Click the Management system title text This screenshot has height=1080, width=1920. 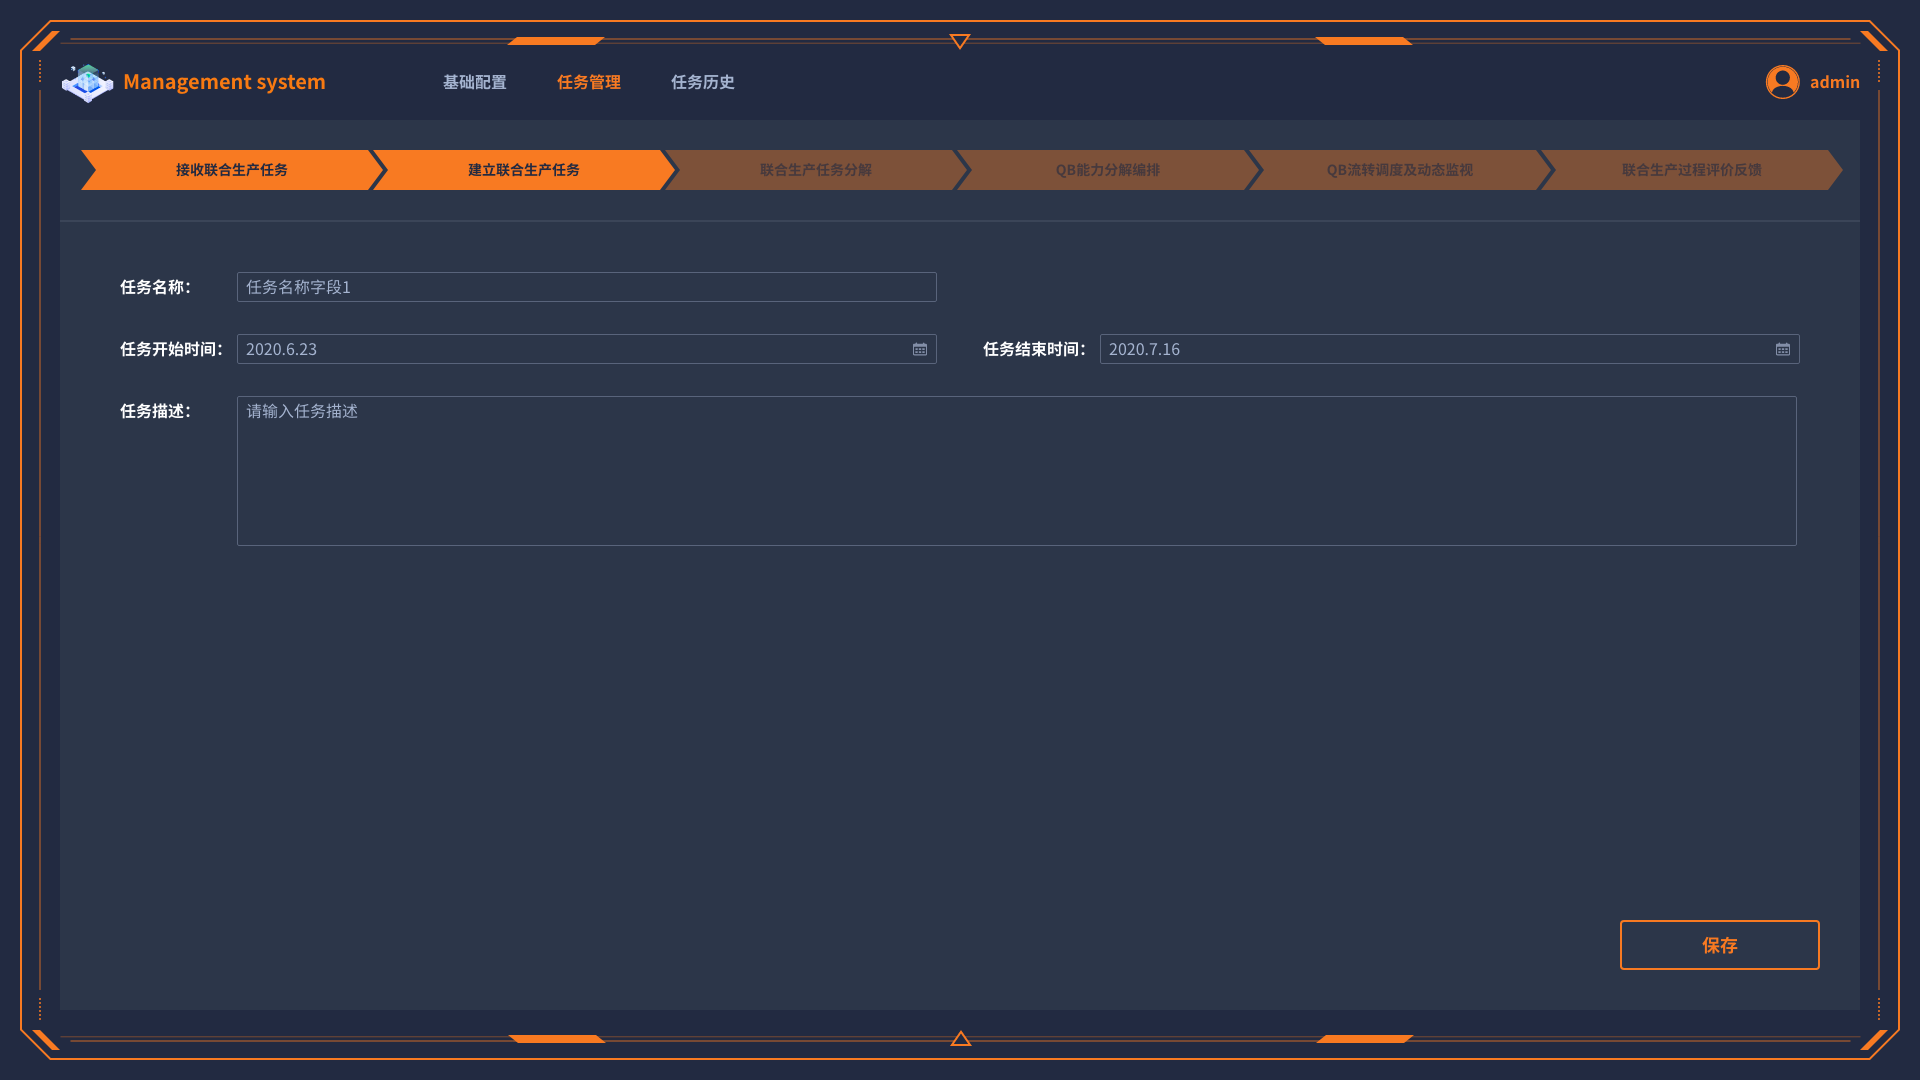pos(224,82)
